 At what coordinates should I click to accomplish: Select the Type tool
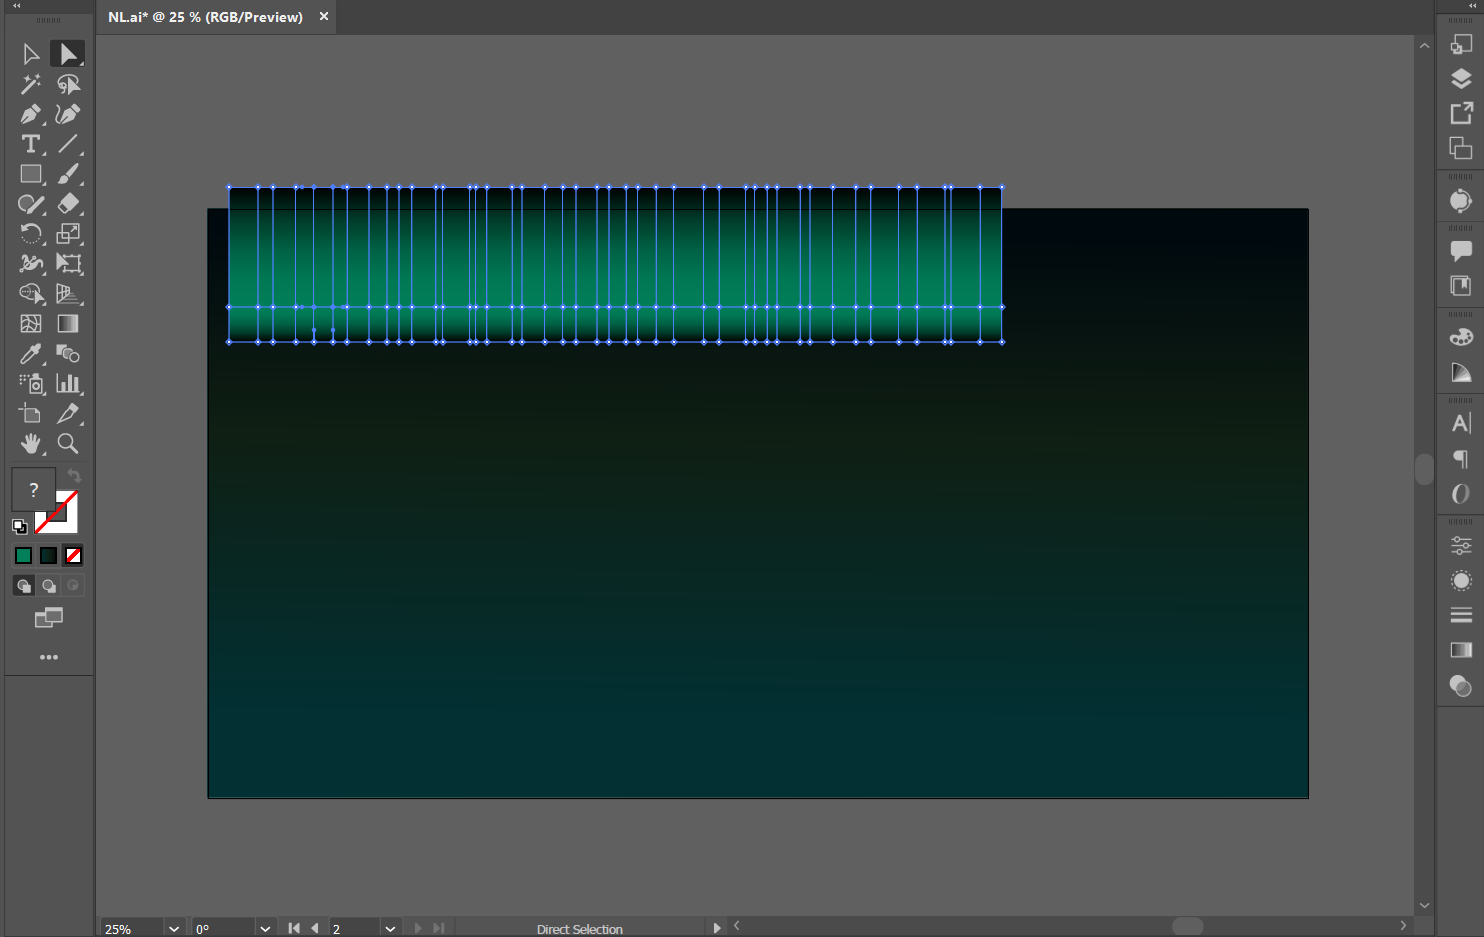(31, 144)
